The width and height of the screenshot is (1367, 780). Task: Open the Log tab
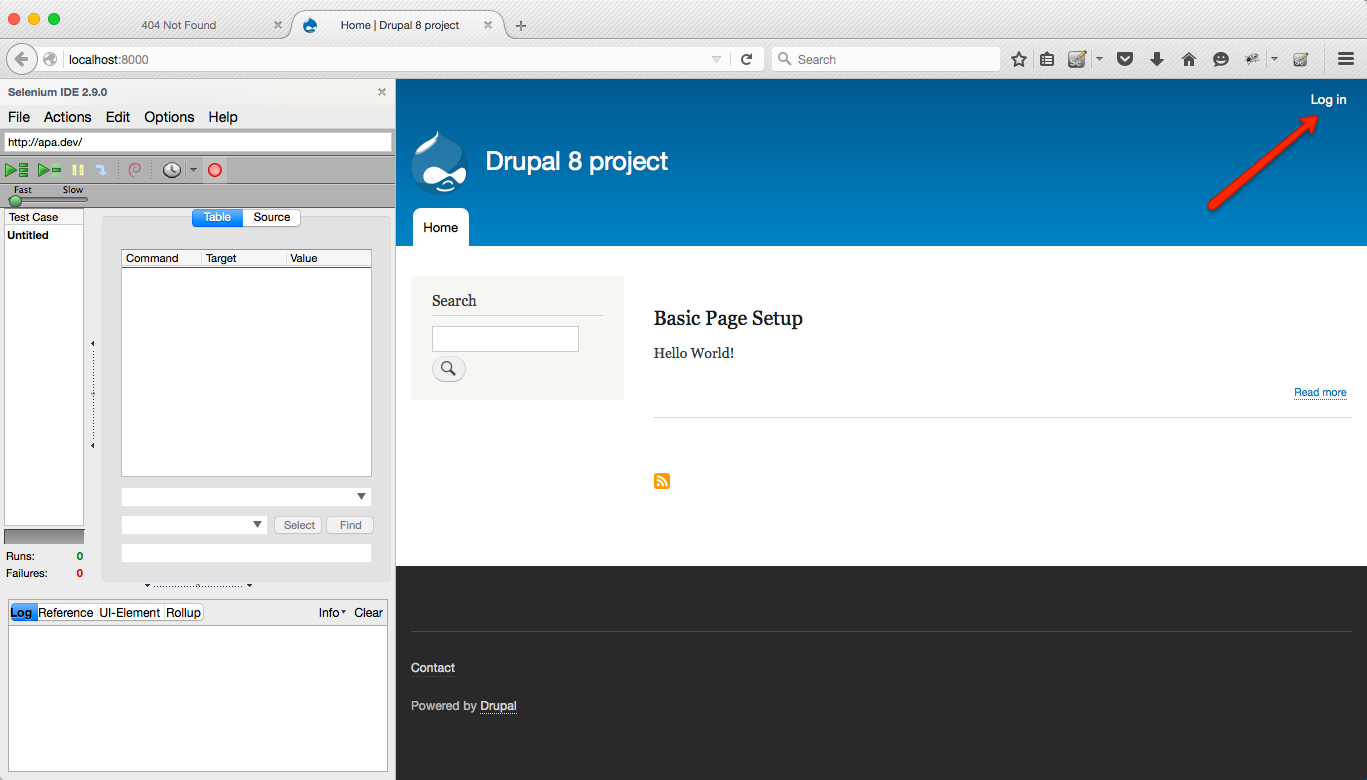[22, 612]
